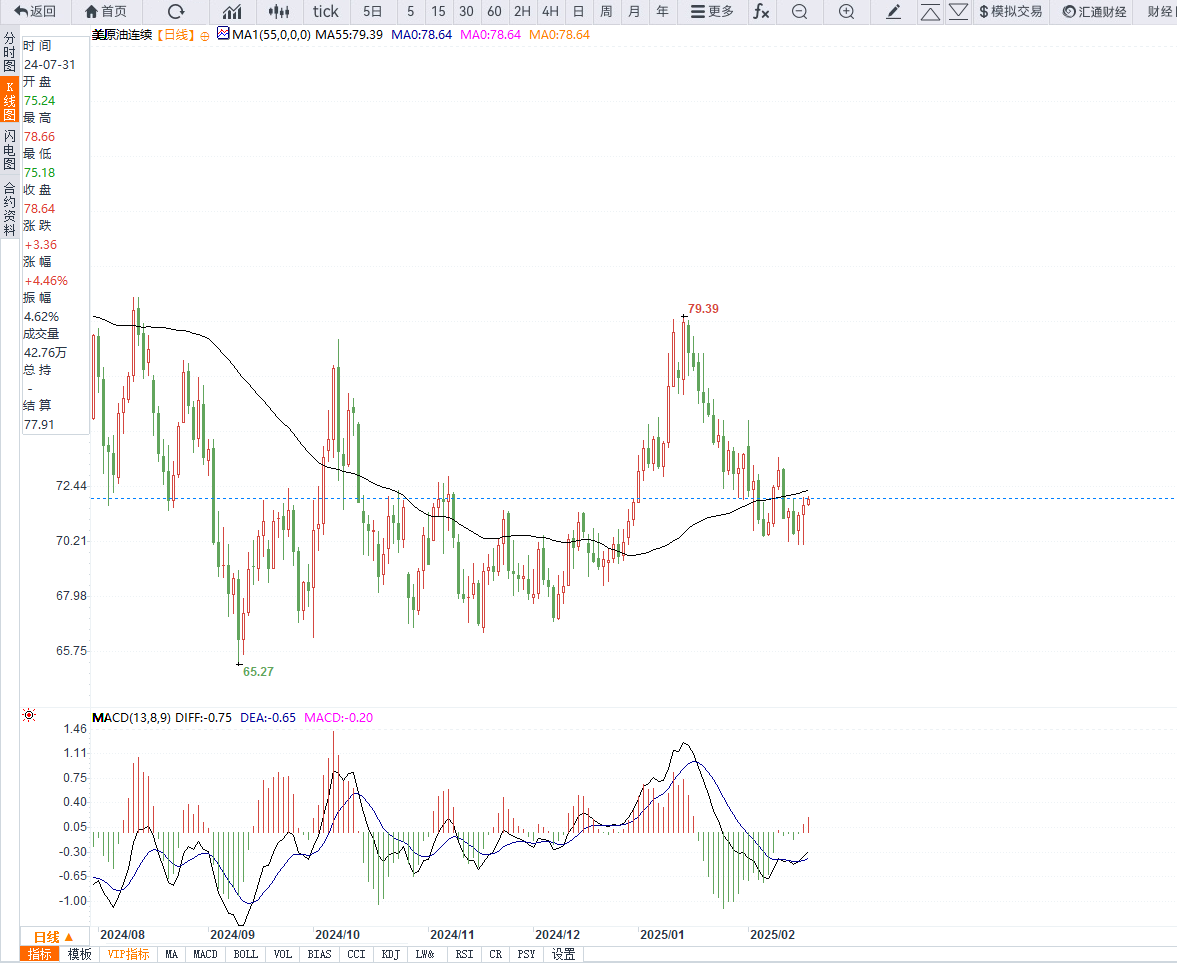The width and height of the screenshot is (1177, 963).
Task: Toggle the small icon before MA1 label
Action: pos(223,35)
